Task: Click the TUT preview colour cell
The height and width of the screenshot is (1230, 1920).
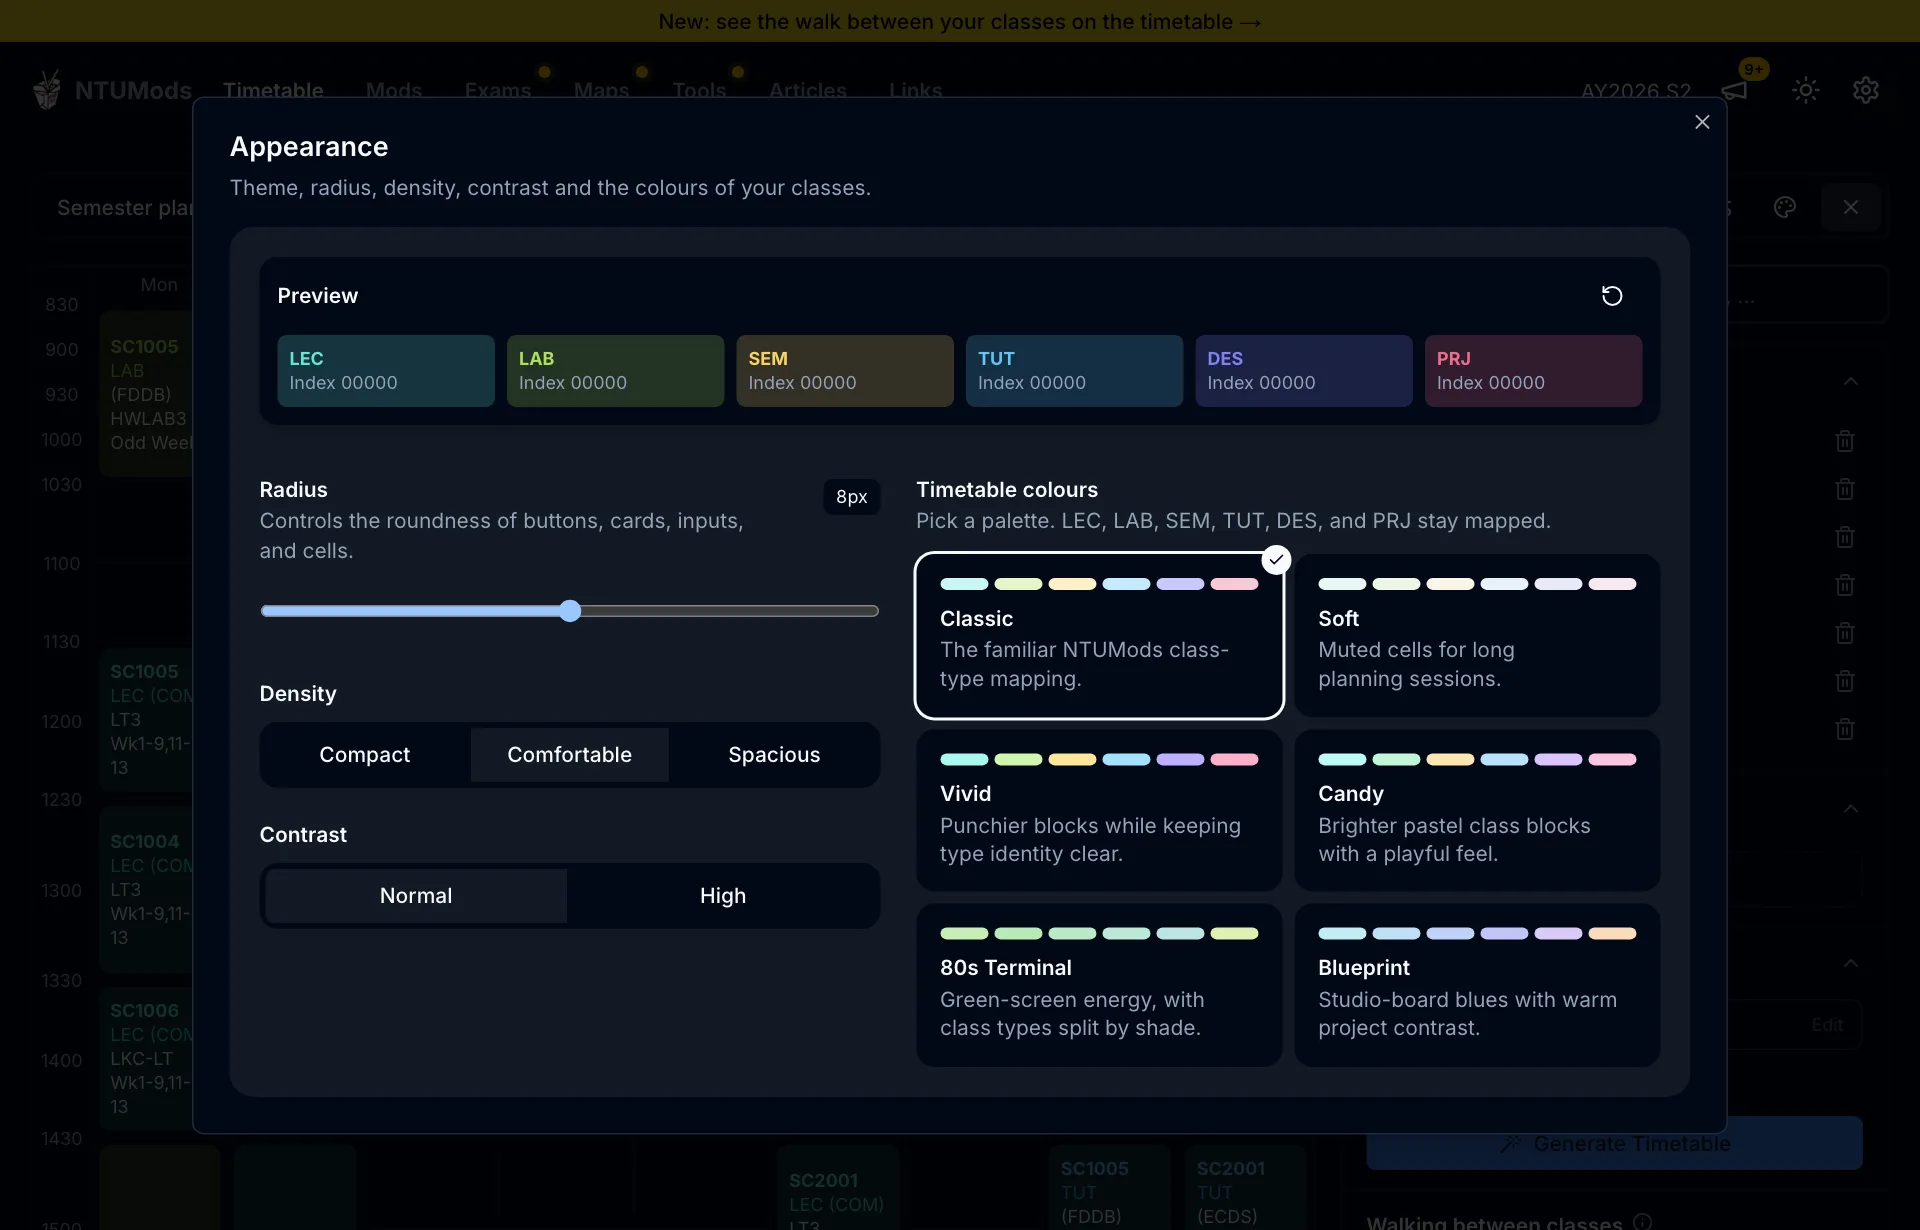Action: pos(1074,371)
